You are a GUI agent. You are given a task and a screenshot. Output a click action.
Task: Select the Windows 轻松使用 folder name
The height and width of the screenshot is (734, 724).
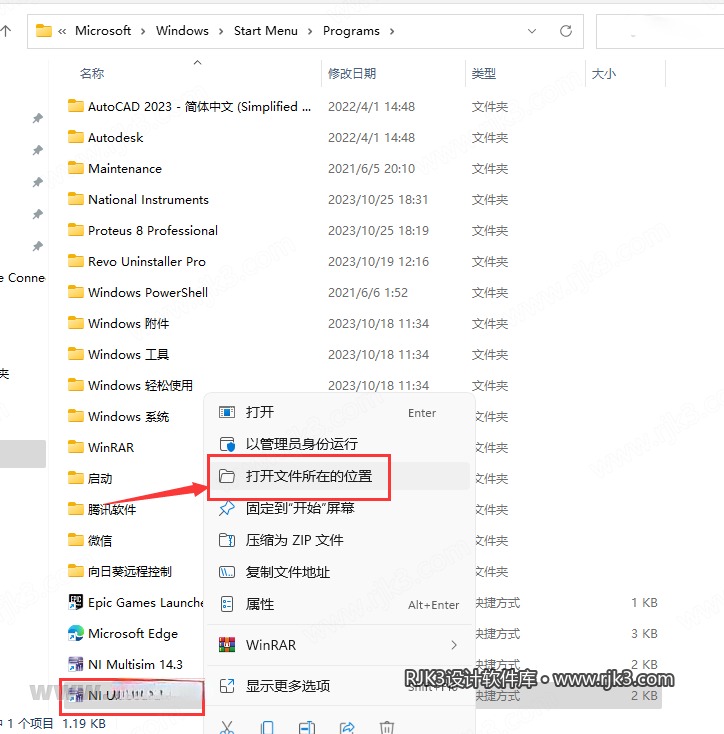coord(140,385)
